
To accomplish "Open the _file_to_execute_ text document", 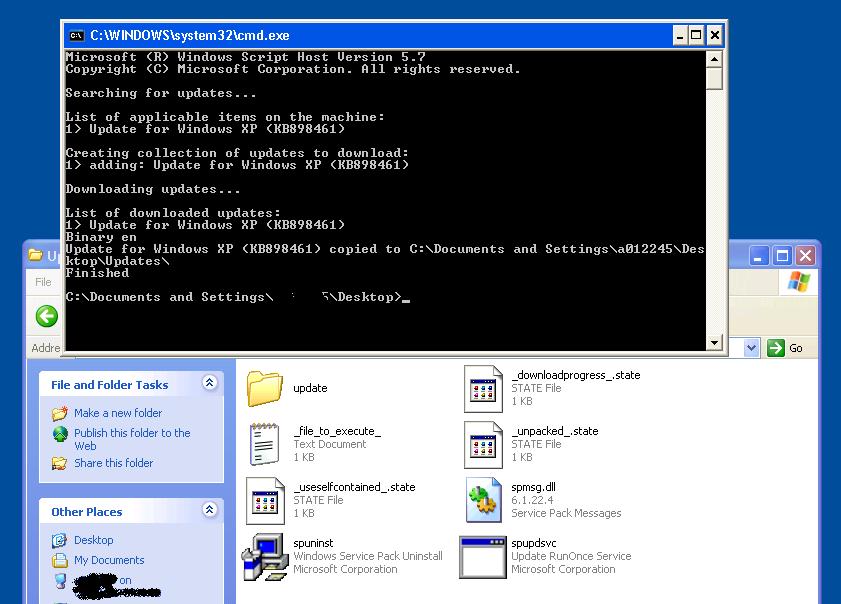I will pos(265,444).
